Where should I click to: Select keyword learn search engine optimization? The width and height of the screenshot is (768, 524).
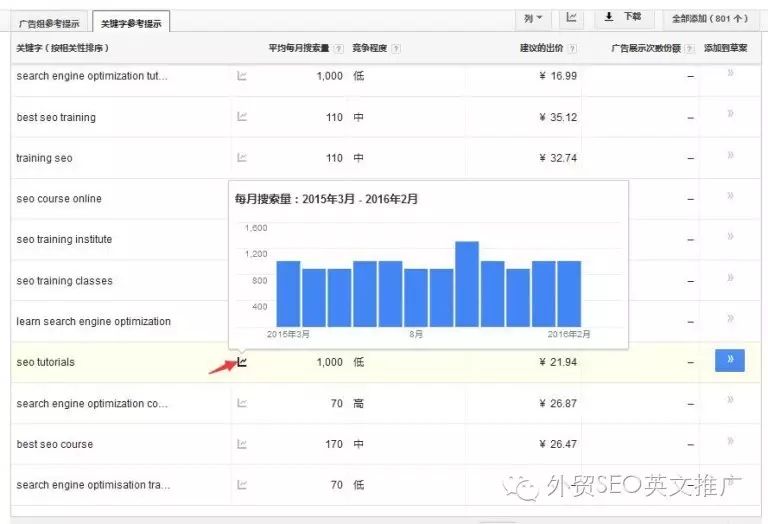(94, 321)
